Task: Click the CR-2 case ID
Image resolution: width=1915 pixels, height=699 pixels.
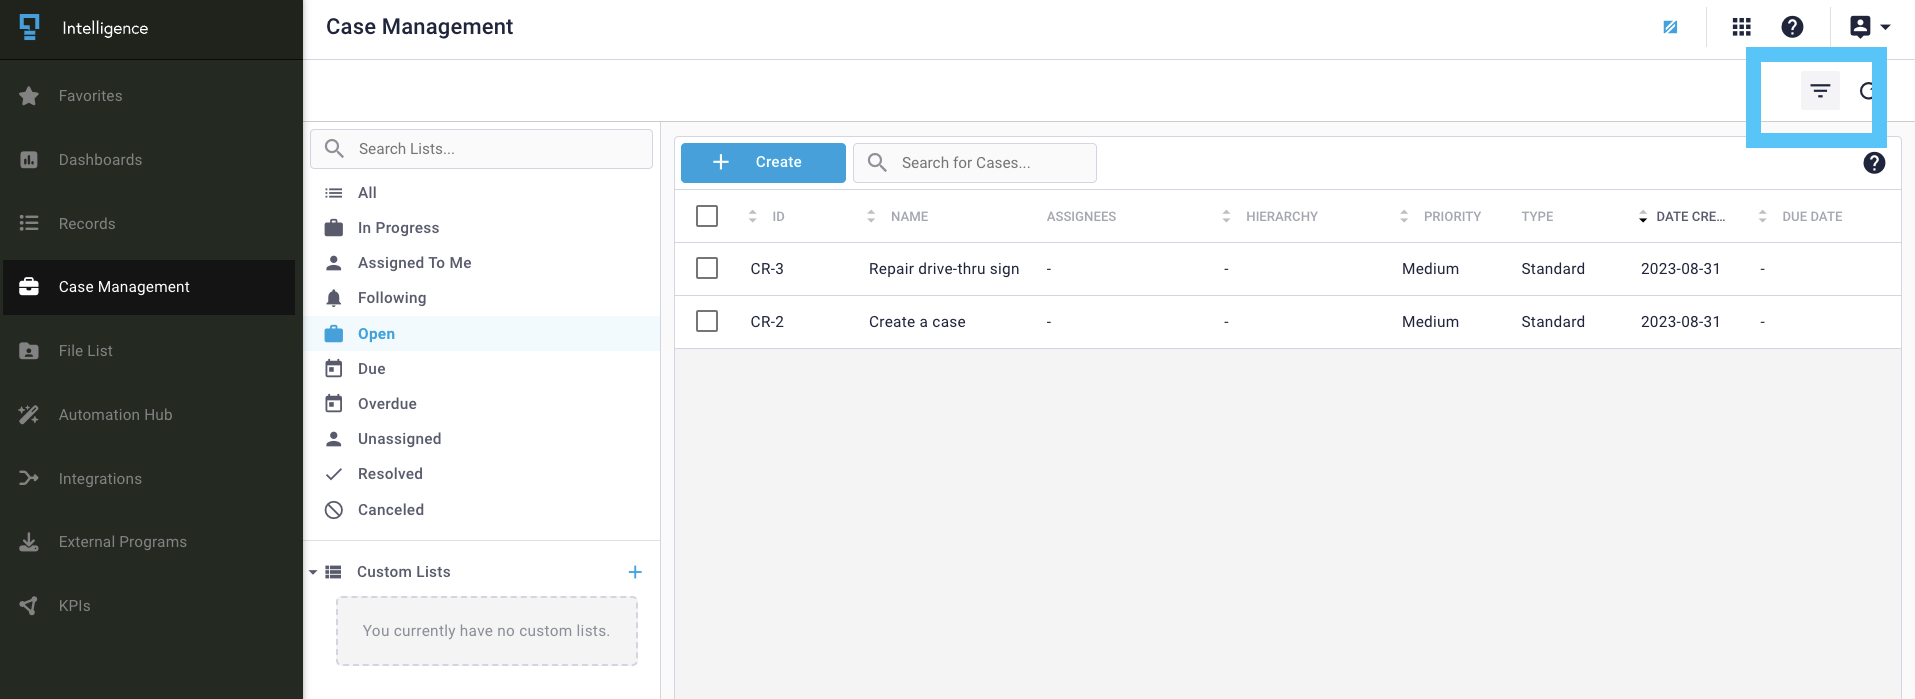Action: [767, 322]
